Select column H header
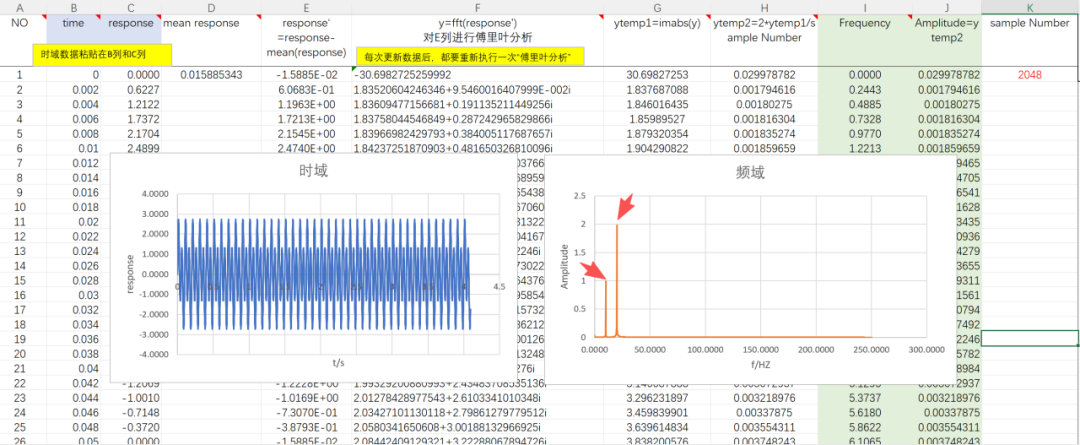 [765, 8]
